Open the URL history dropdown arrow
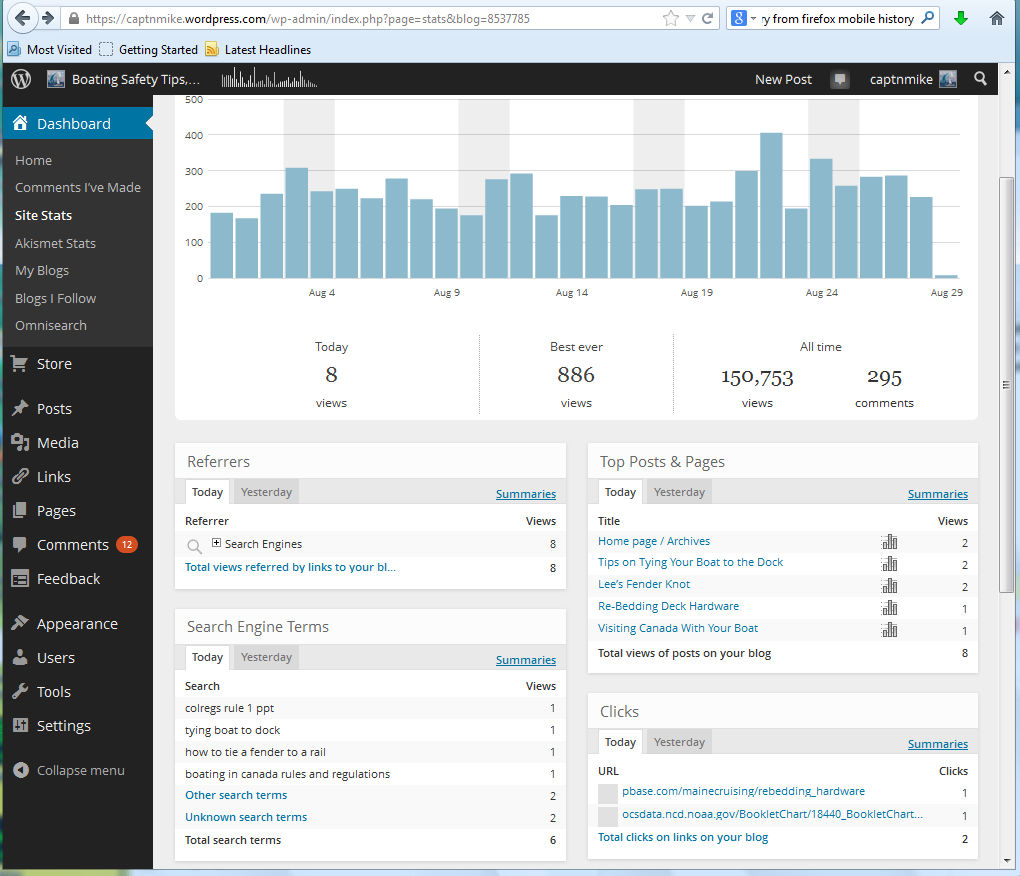Viewport: 1020px width, 876px height. tap(690, 18)
